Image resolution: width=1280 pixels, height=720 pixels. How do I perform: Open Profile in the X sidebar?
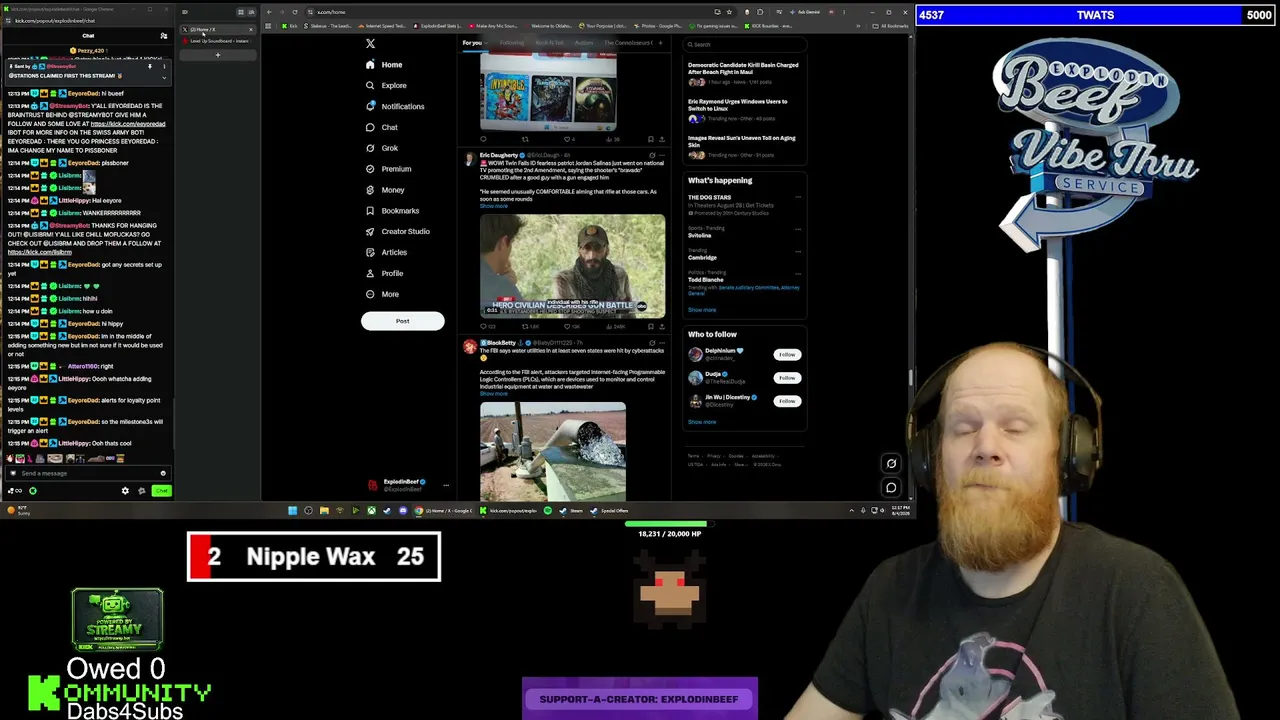[x=385, y=273]
